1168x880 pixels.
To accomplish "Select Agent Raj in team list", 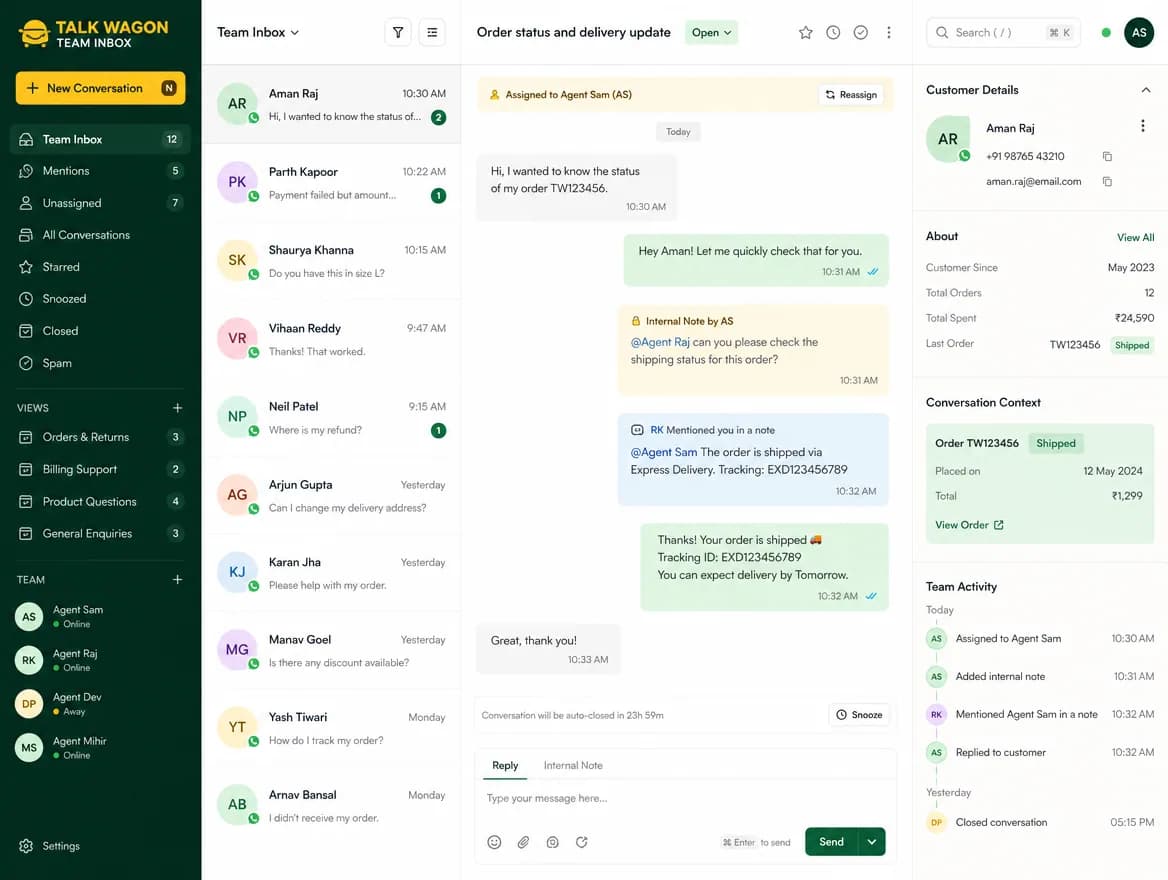I will pyautogui.click(x=100, y=661).
